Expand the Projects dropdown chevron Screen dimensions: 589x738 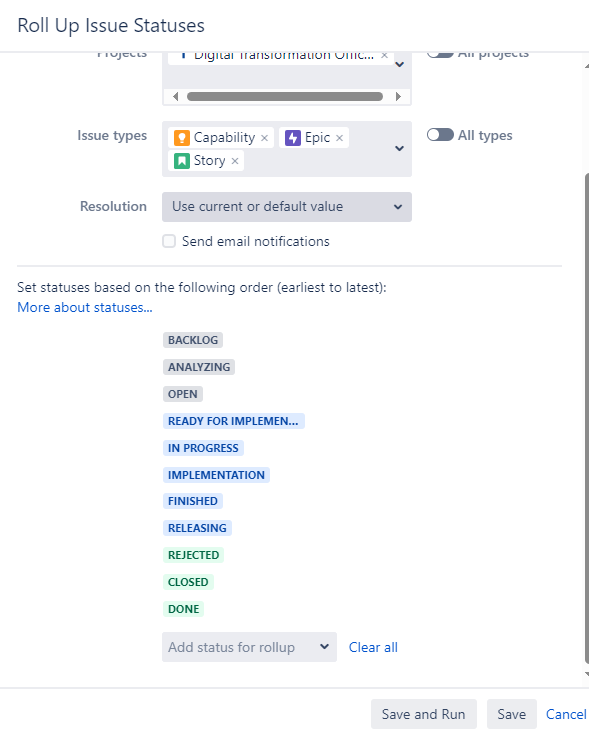pyautogui.click(x=399, y=64)
